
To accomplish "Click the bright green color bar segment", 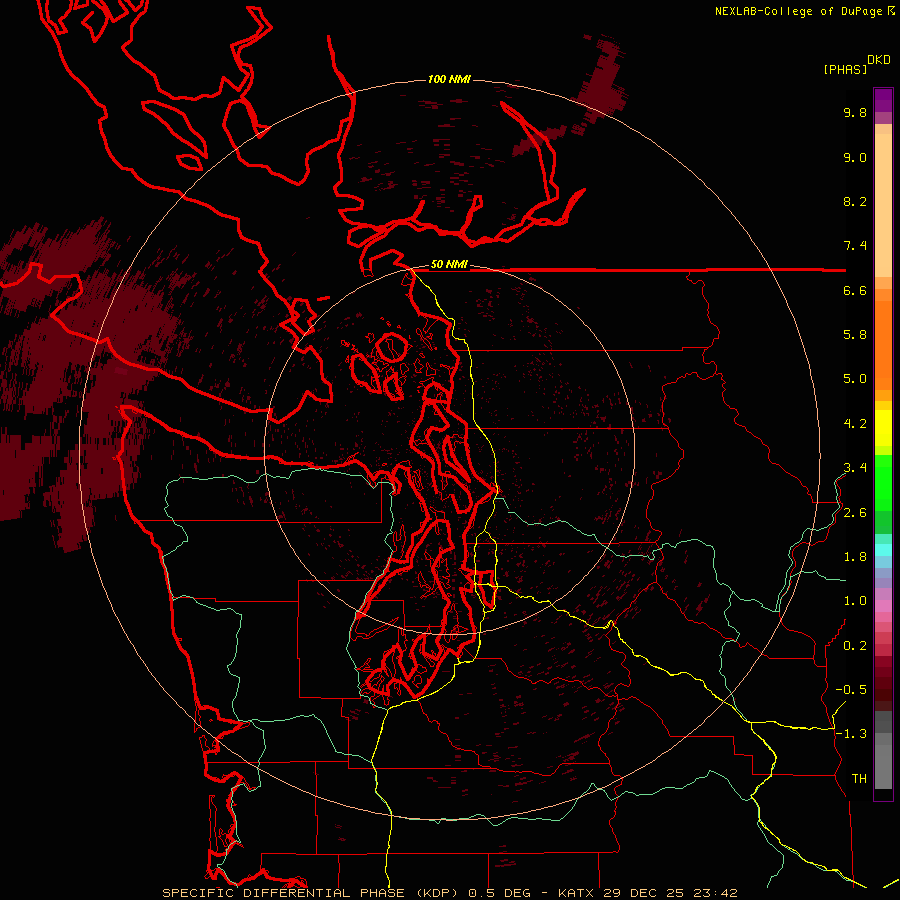I will [883, 483].
